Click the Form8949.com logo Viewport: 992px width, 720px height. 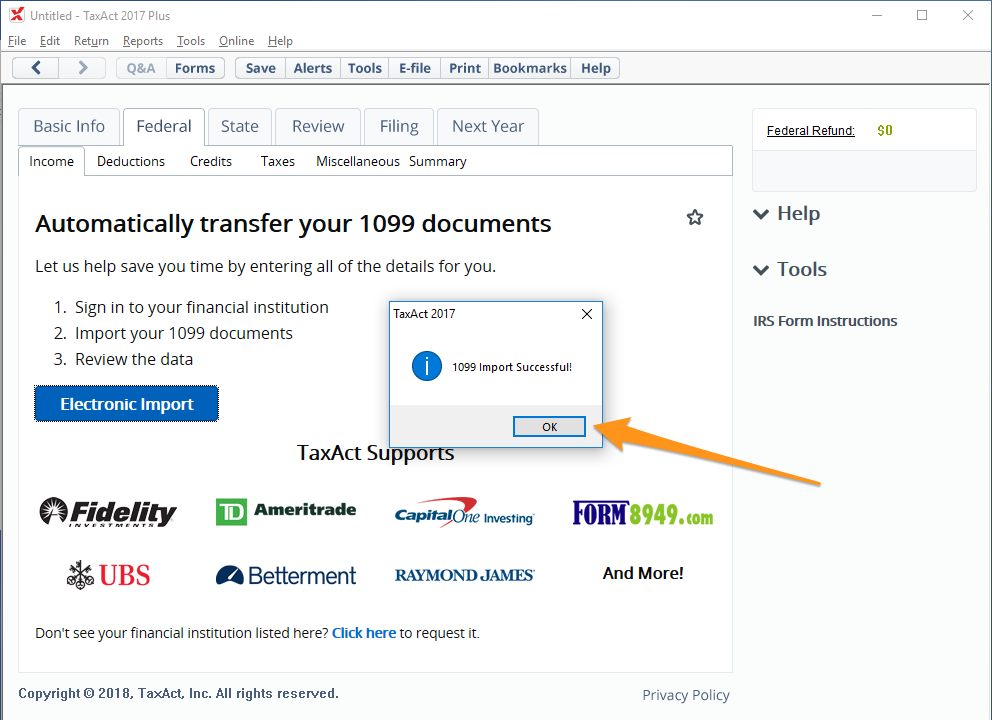[643, 513]
